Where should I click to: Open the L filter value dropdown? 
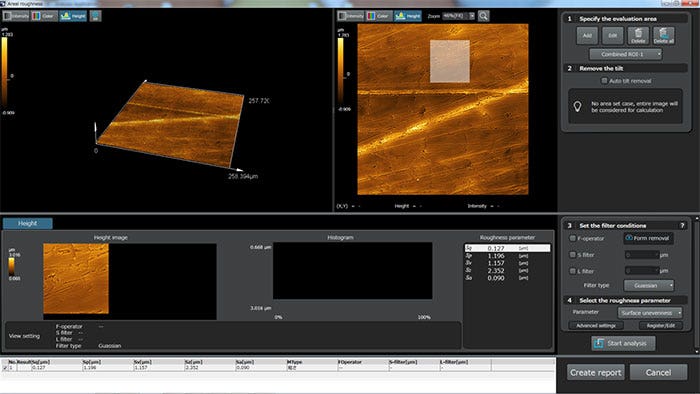642,271
